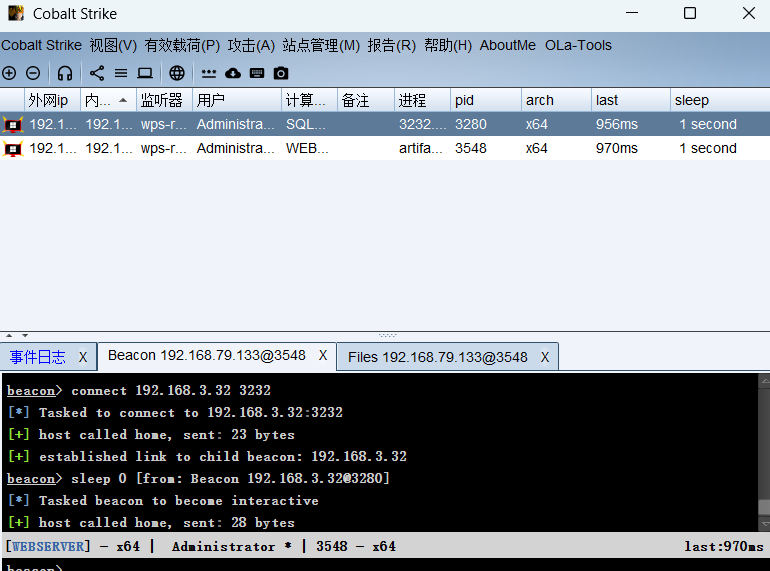Click last:970ms in status bar

(724, 546)
